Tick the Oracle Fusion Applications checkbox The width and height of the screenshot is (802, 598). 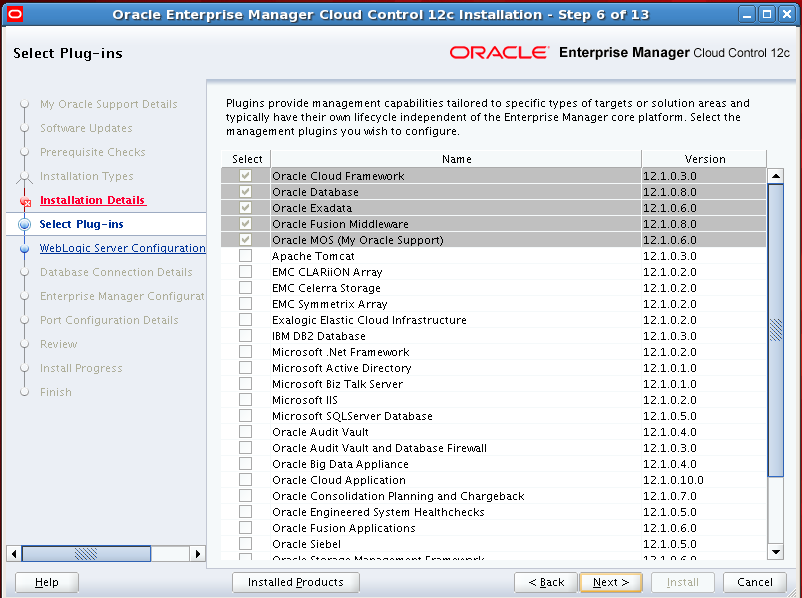point(246,527)
